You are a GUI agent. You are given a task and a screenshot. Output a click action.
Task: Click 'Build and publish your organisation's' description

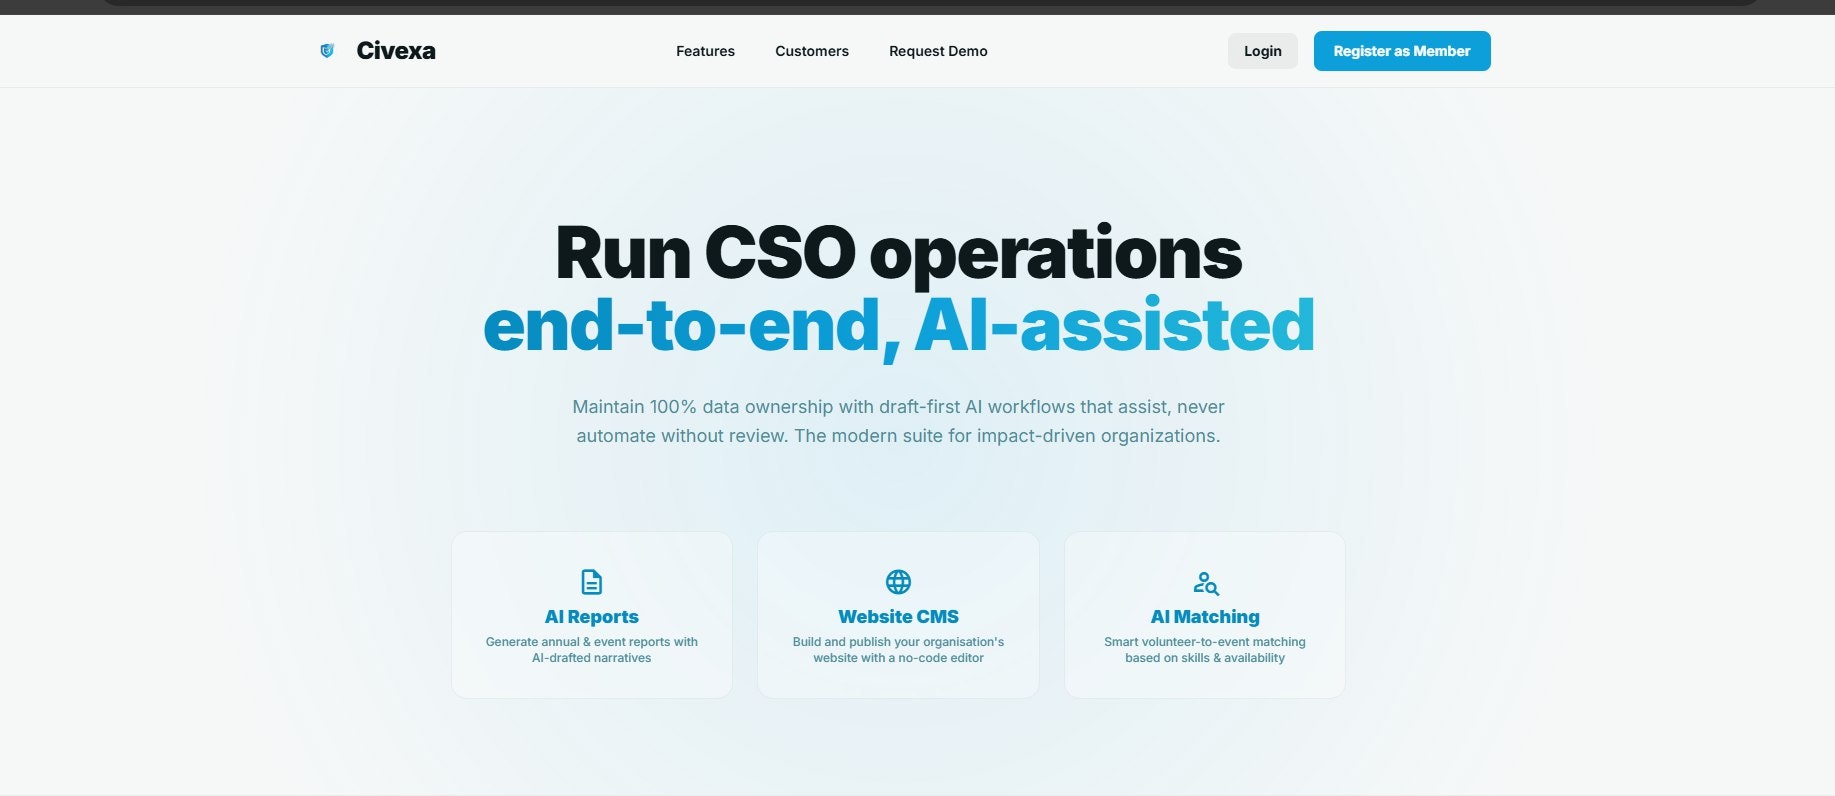[x=898, y=650]
